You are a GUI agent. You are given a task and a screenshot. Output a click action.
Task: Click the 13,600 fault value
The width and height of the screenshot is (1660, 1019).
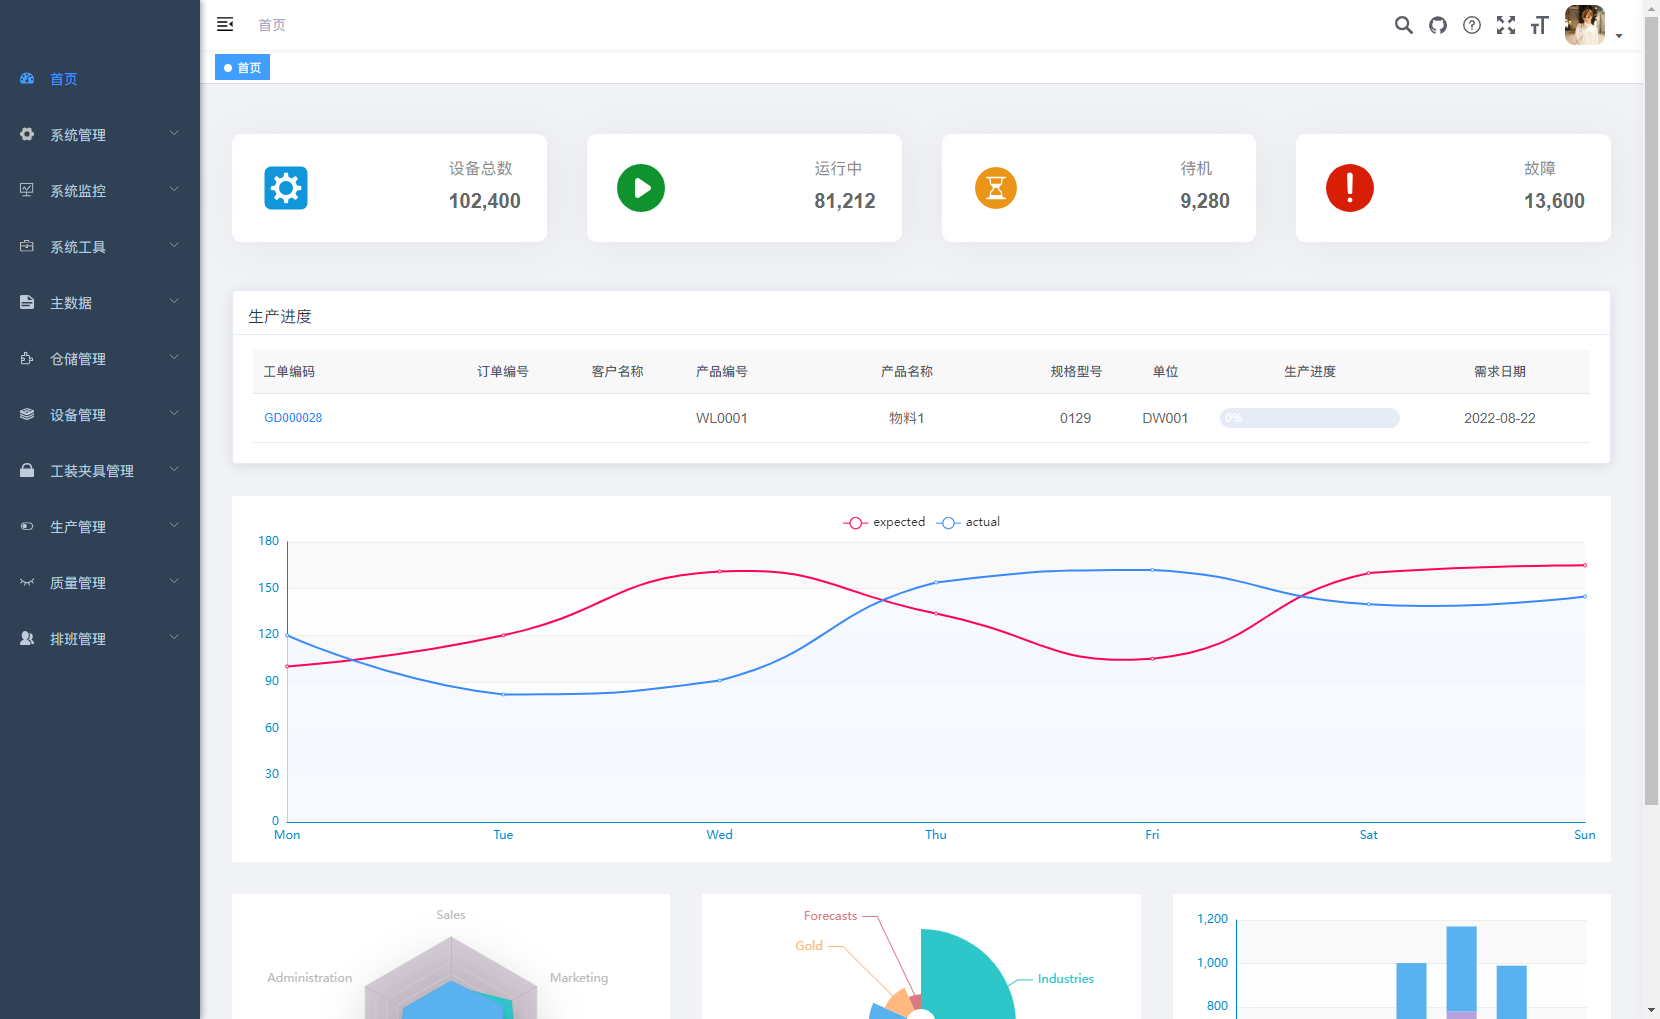[x=1554, y=201]
